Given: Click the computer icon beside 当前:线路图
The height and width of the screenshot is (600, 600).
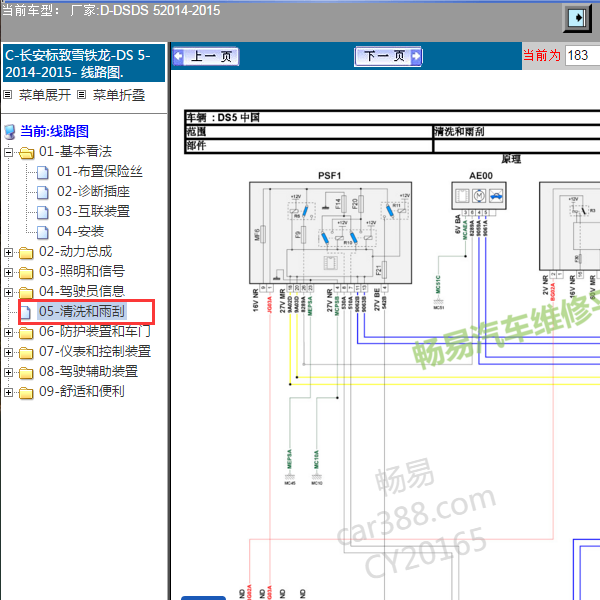Looking at the screenshot, I should click(10, 132).
